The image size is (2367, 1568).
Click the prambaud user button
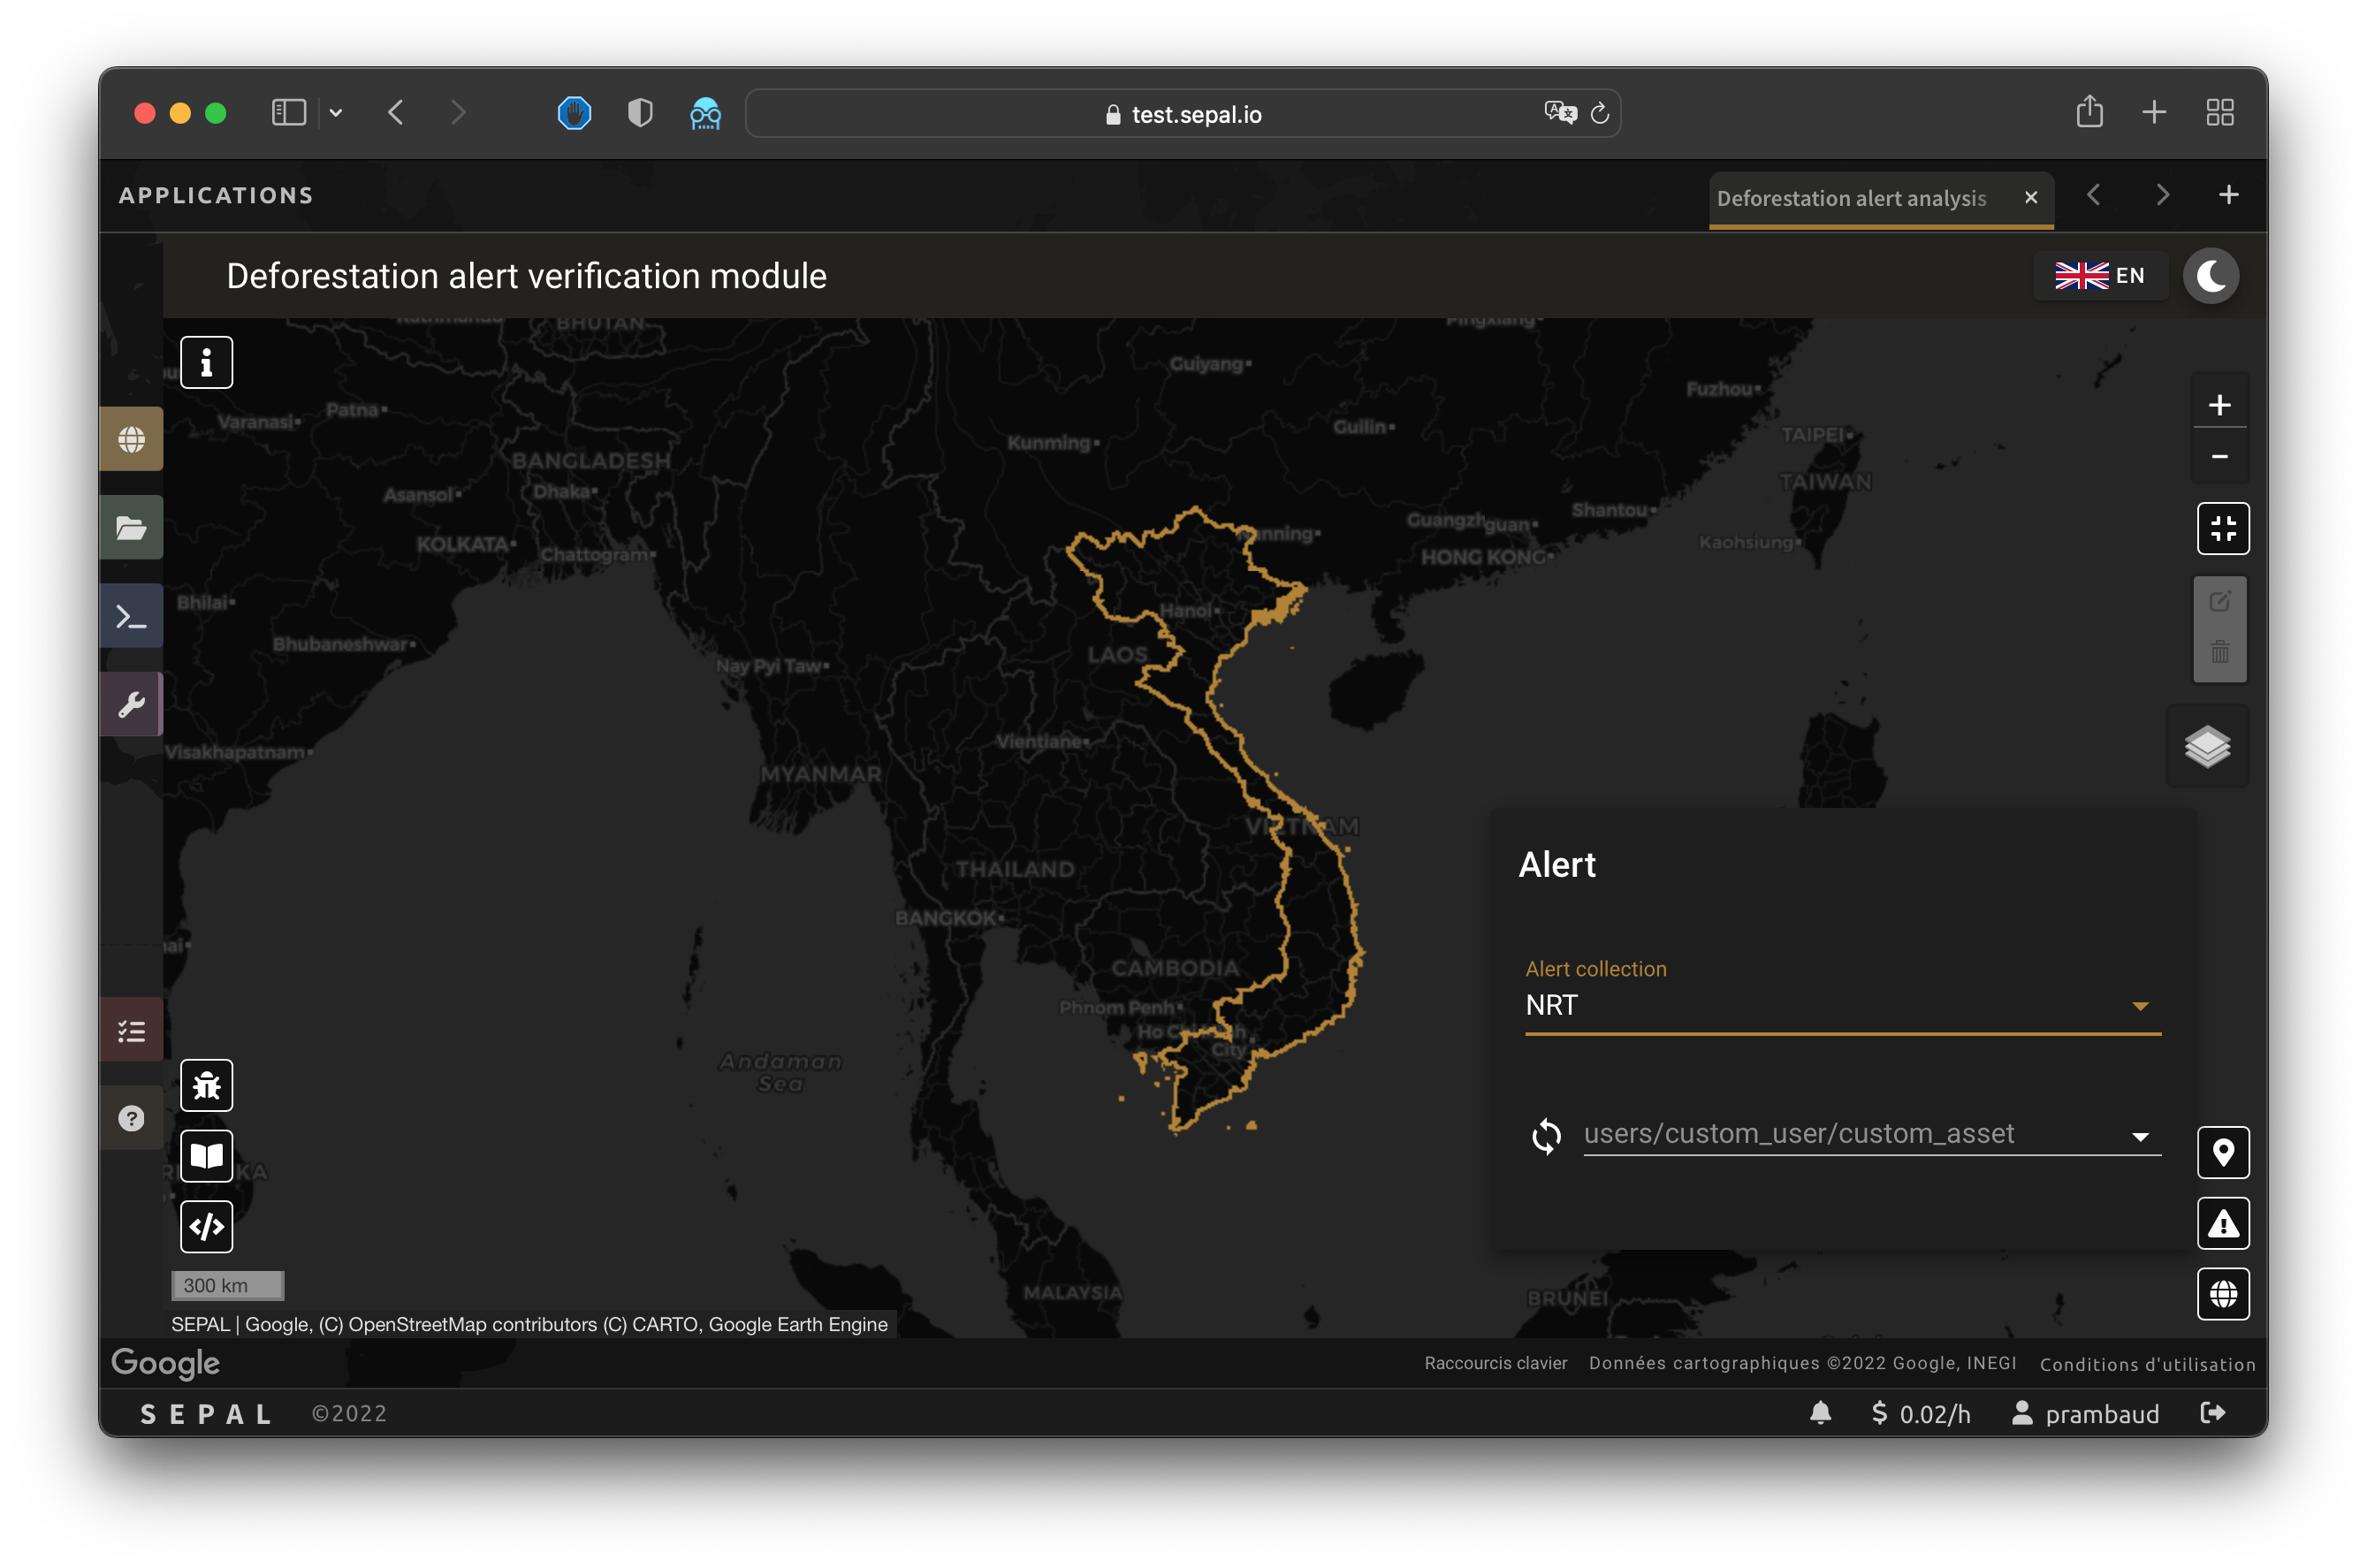(x=2086, y=1413)
